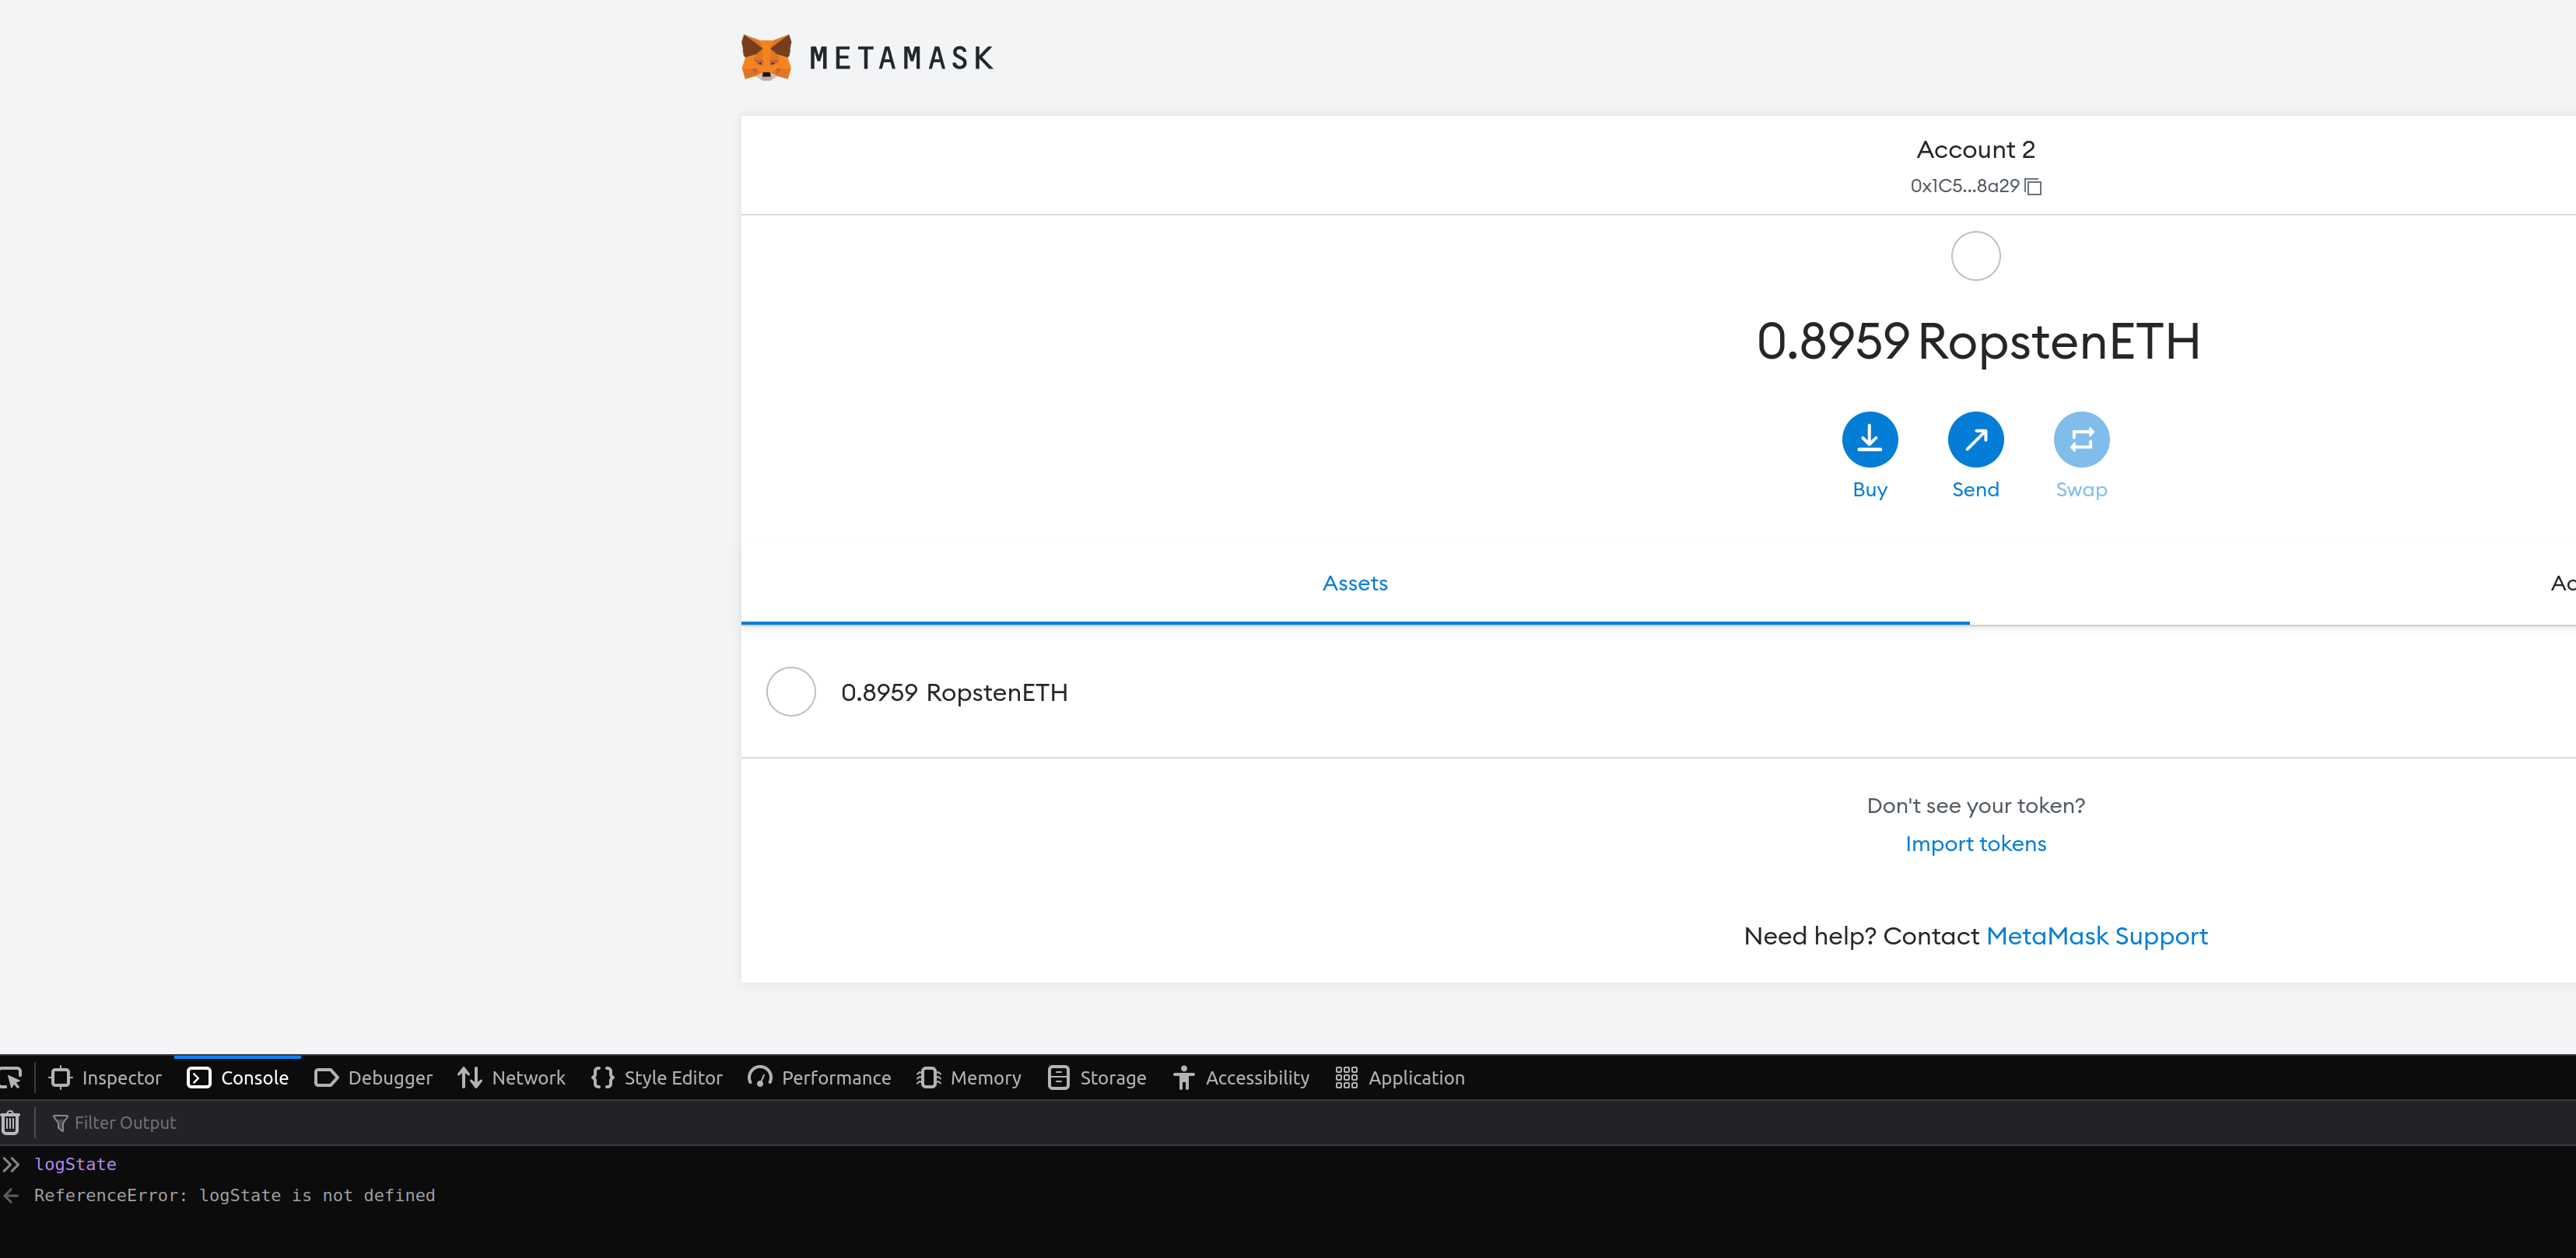Click the RopstenETH token icon in asset list

(x=790, y=691)
